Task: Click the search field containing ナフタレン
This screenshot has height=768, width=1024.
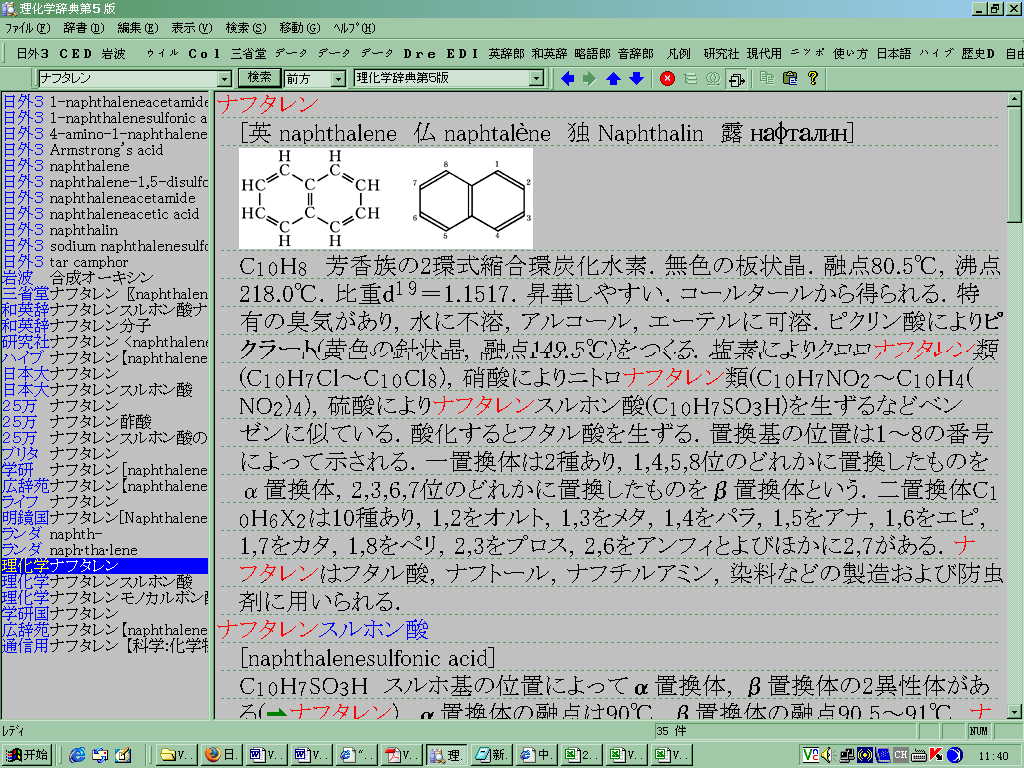Action: click(128, 79)
